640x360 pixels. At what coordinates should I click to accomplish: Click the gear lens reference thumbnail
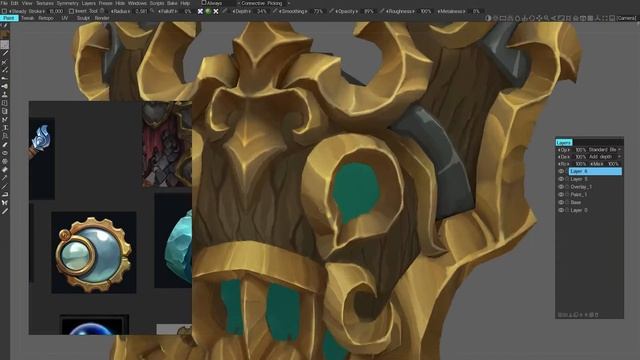point(93,252)
